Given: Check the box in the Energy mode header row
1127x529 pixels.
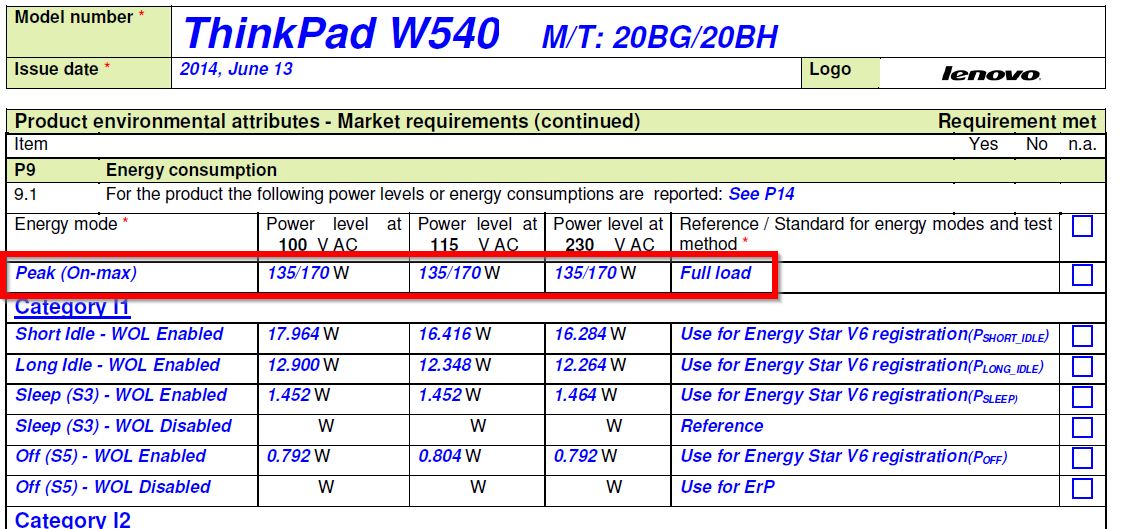Looking at the screenshot, I should (1081, 227).
